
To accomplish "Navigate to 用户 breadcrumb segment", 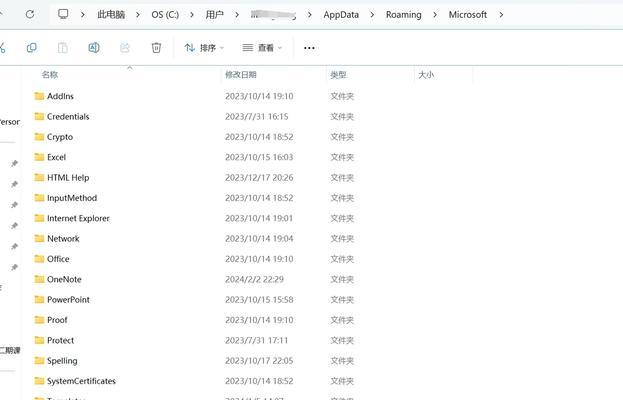I will [215, 15].
